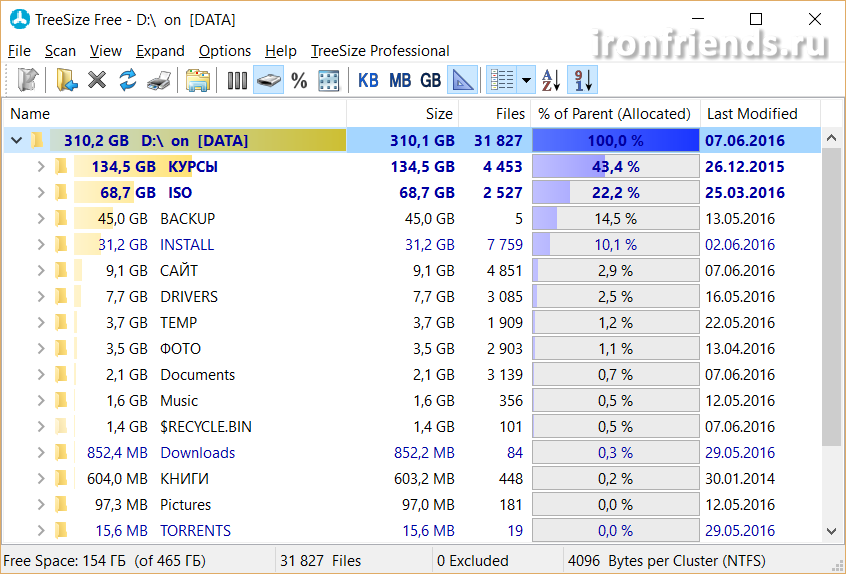Toggle allocated space drive icon mode
This screenshot has height=574, width=846.
(x=268, y=81)
